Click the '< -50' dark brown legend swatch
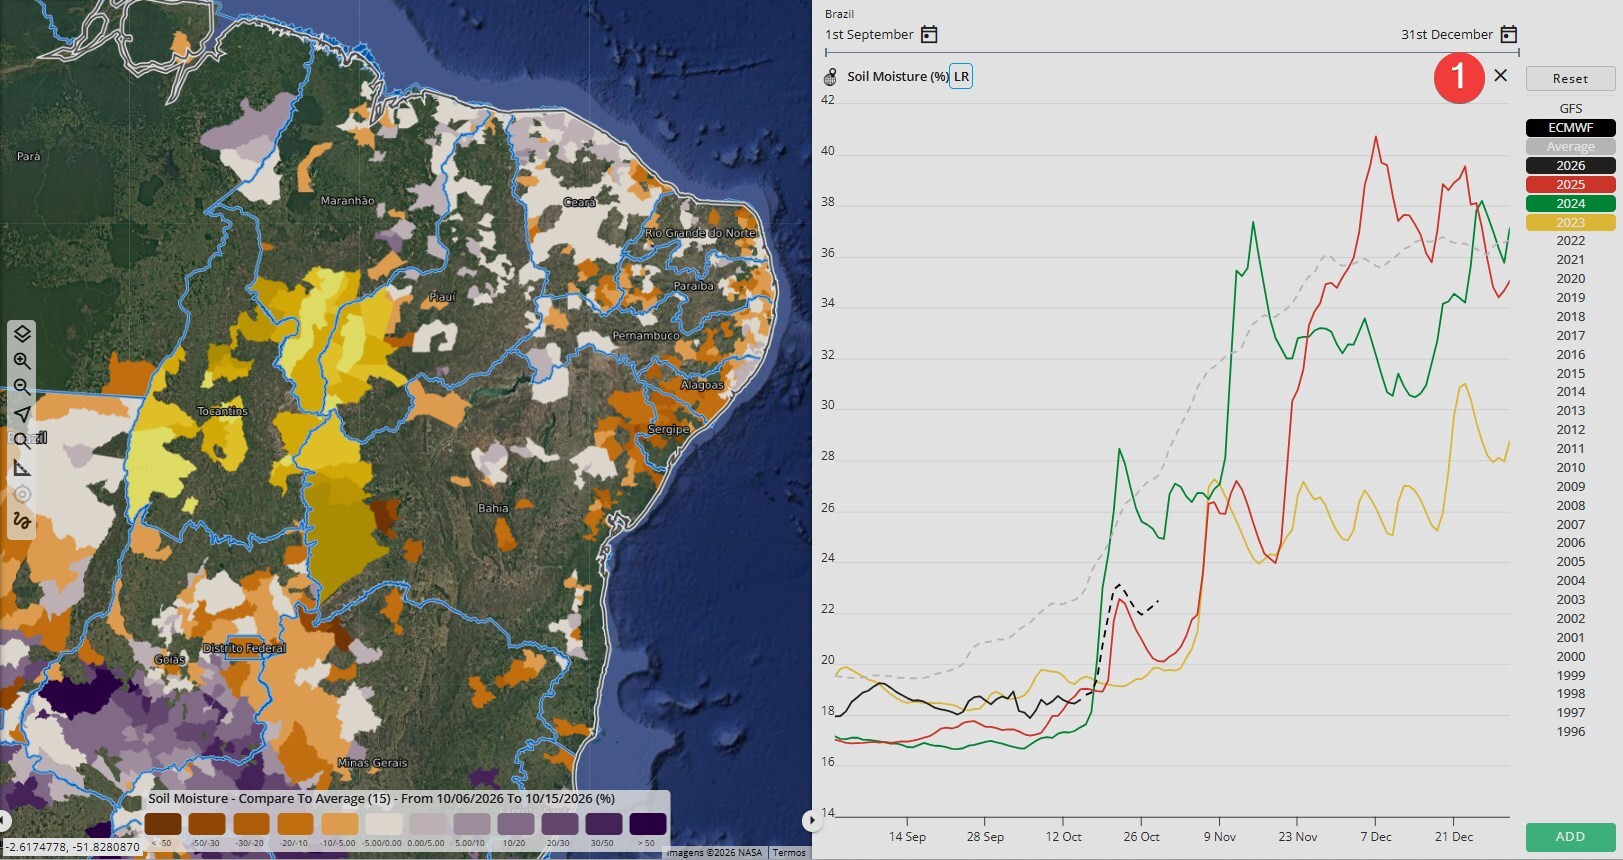1623x860 pixels. 163,824
